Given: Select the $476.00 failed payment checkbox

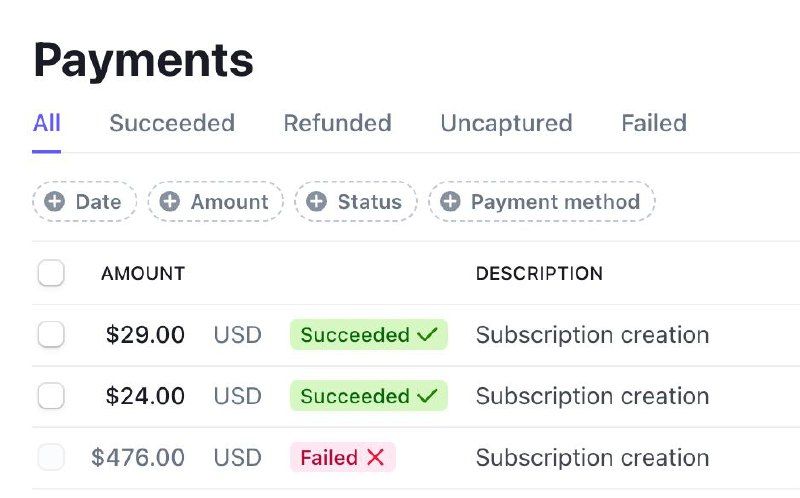Looking at the screenshot, I should [x=51, y=458].
